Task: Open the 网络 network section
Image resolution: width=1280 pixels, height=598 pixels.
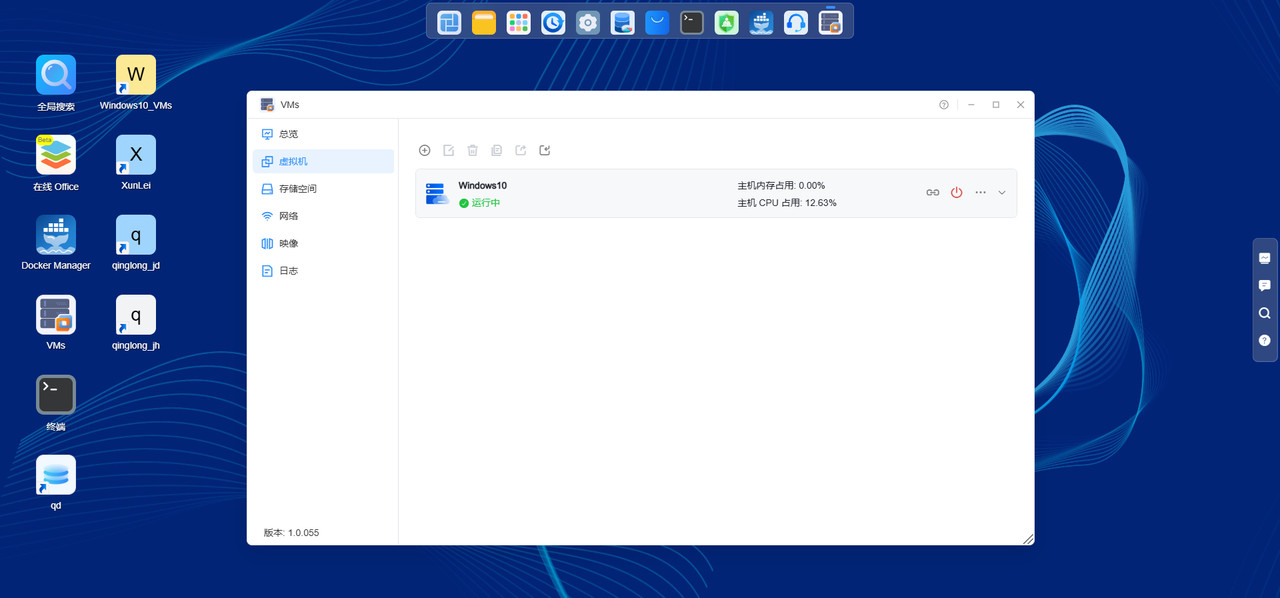Action: click(321, 216)
